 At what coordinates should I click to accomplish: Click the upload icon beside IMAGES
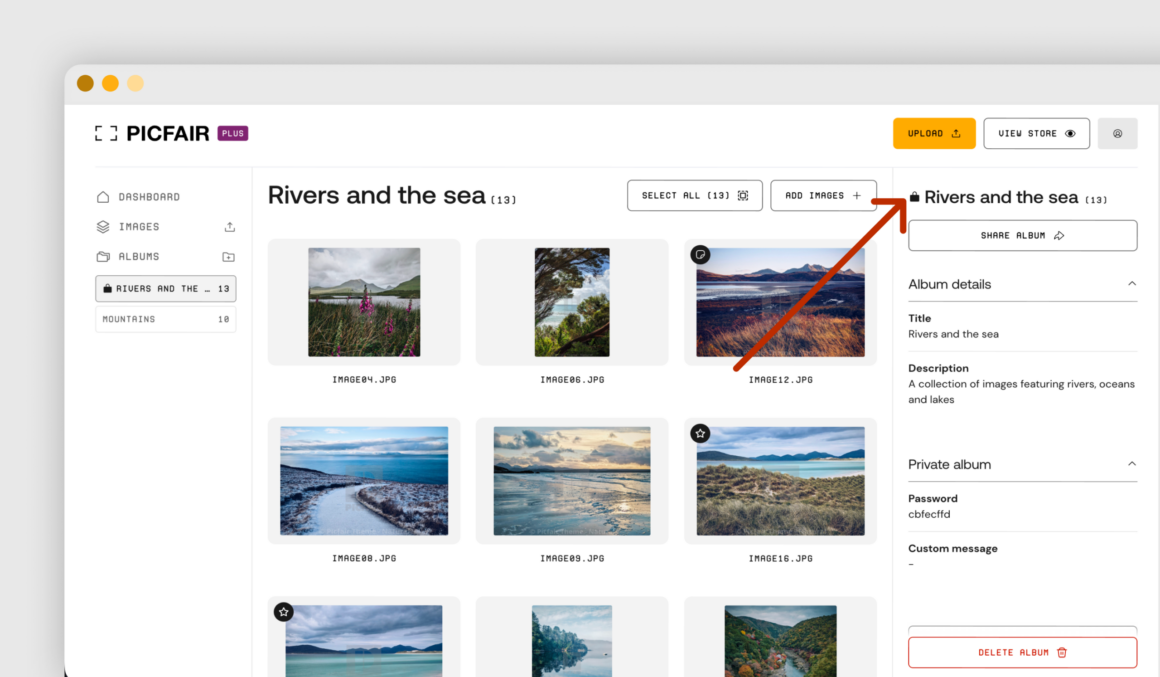click(229, 226)
